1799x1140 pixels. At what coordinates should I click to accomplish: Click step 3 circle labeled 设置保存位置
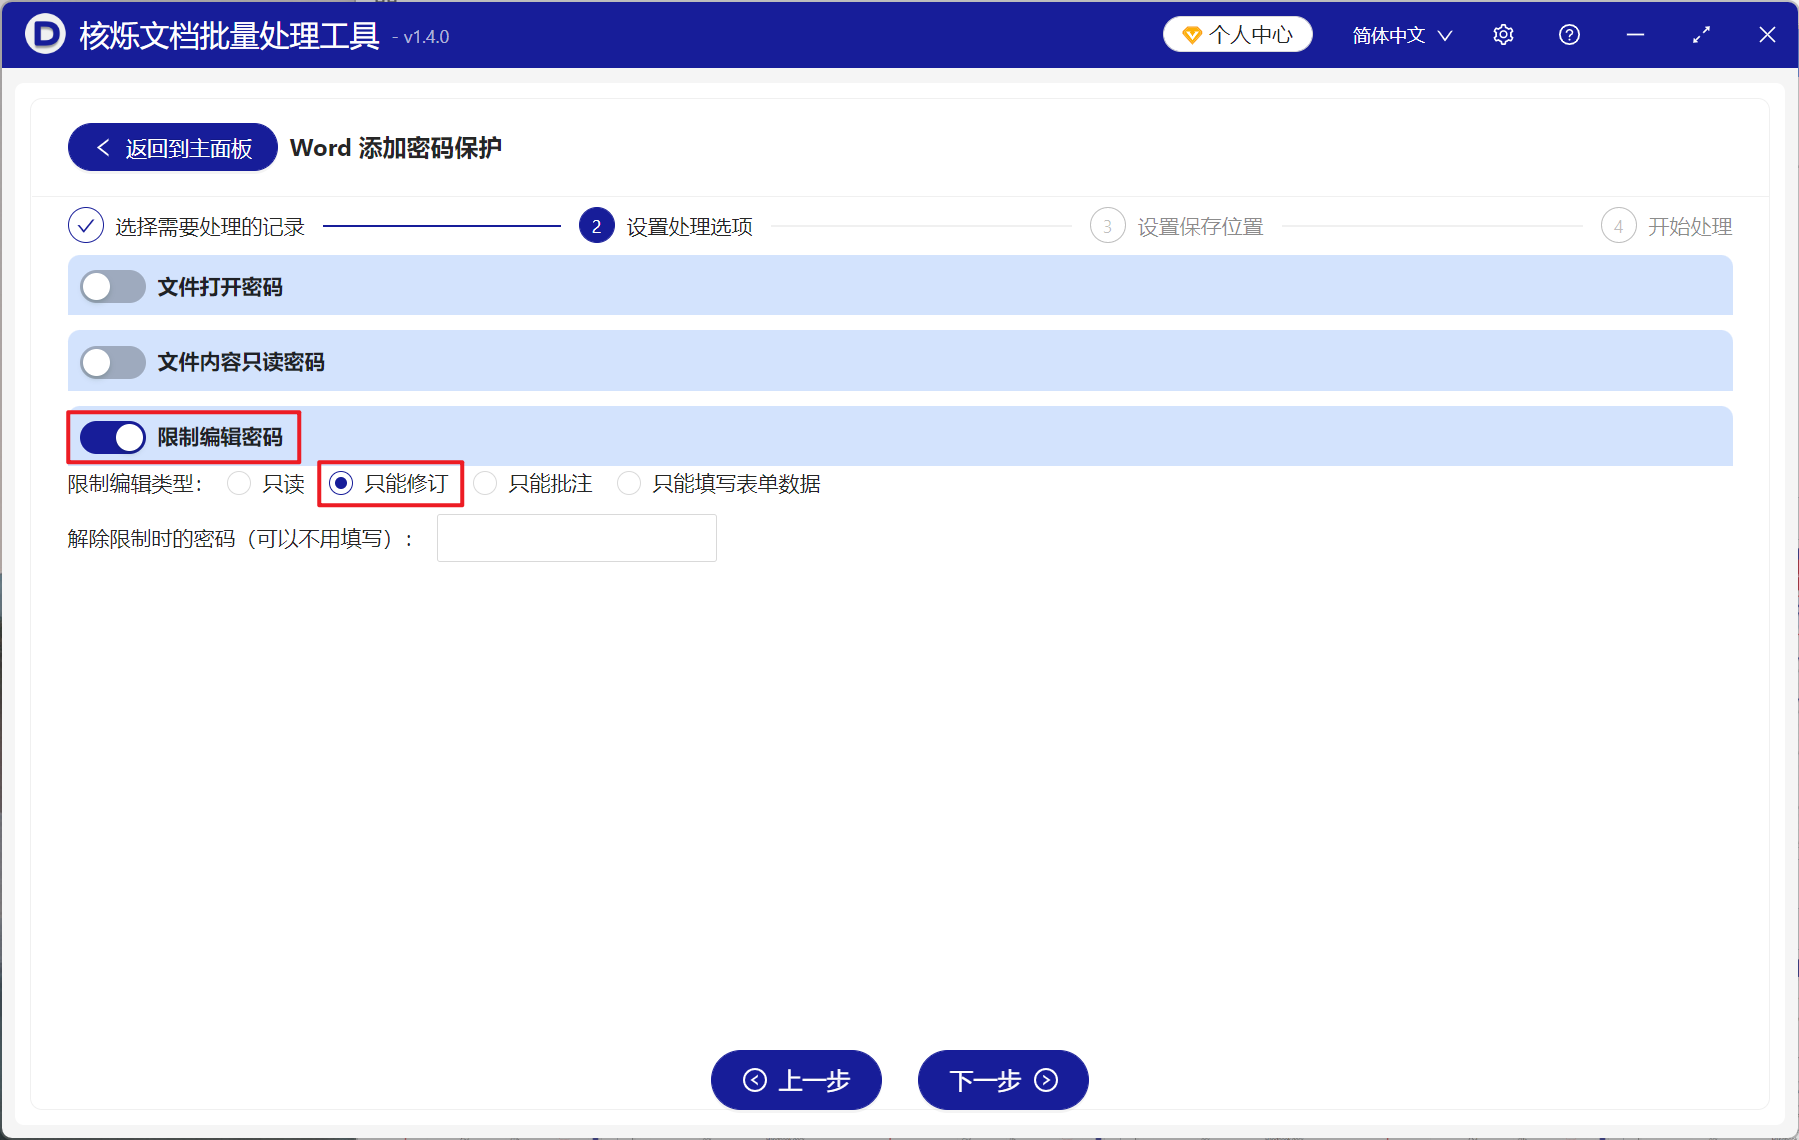[1107, 226]
